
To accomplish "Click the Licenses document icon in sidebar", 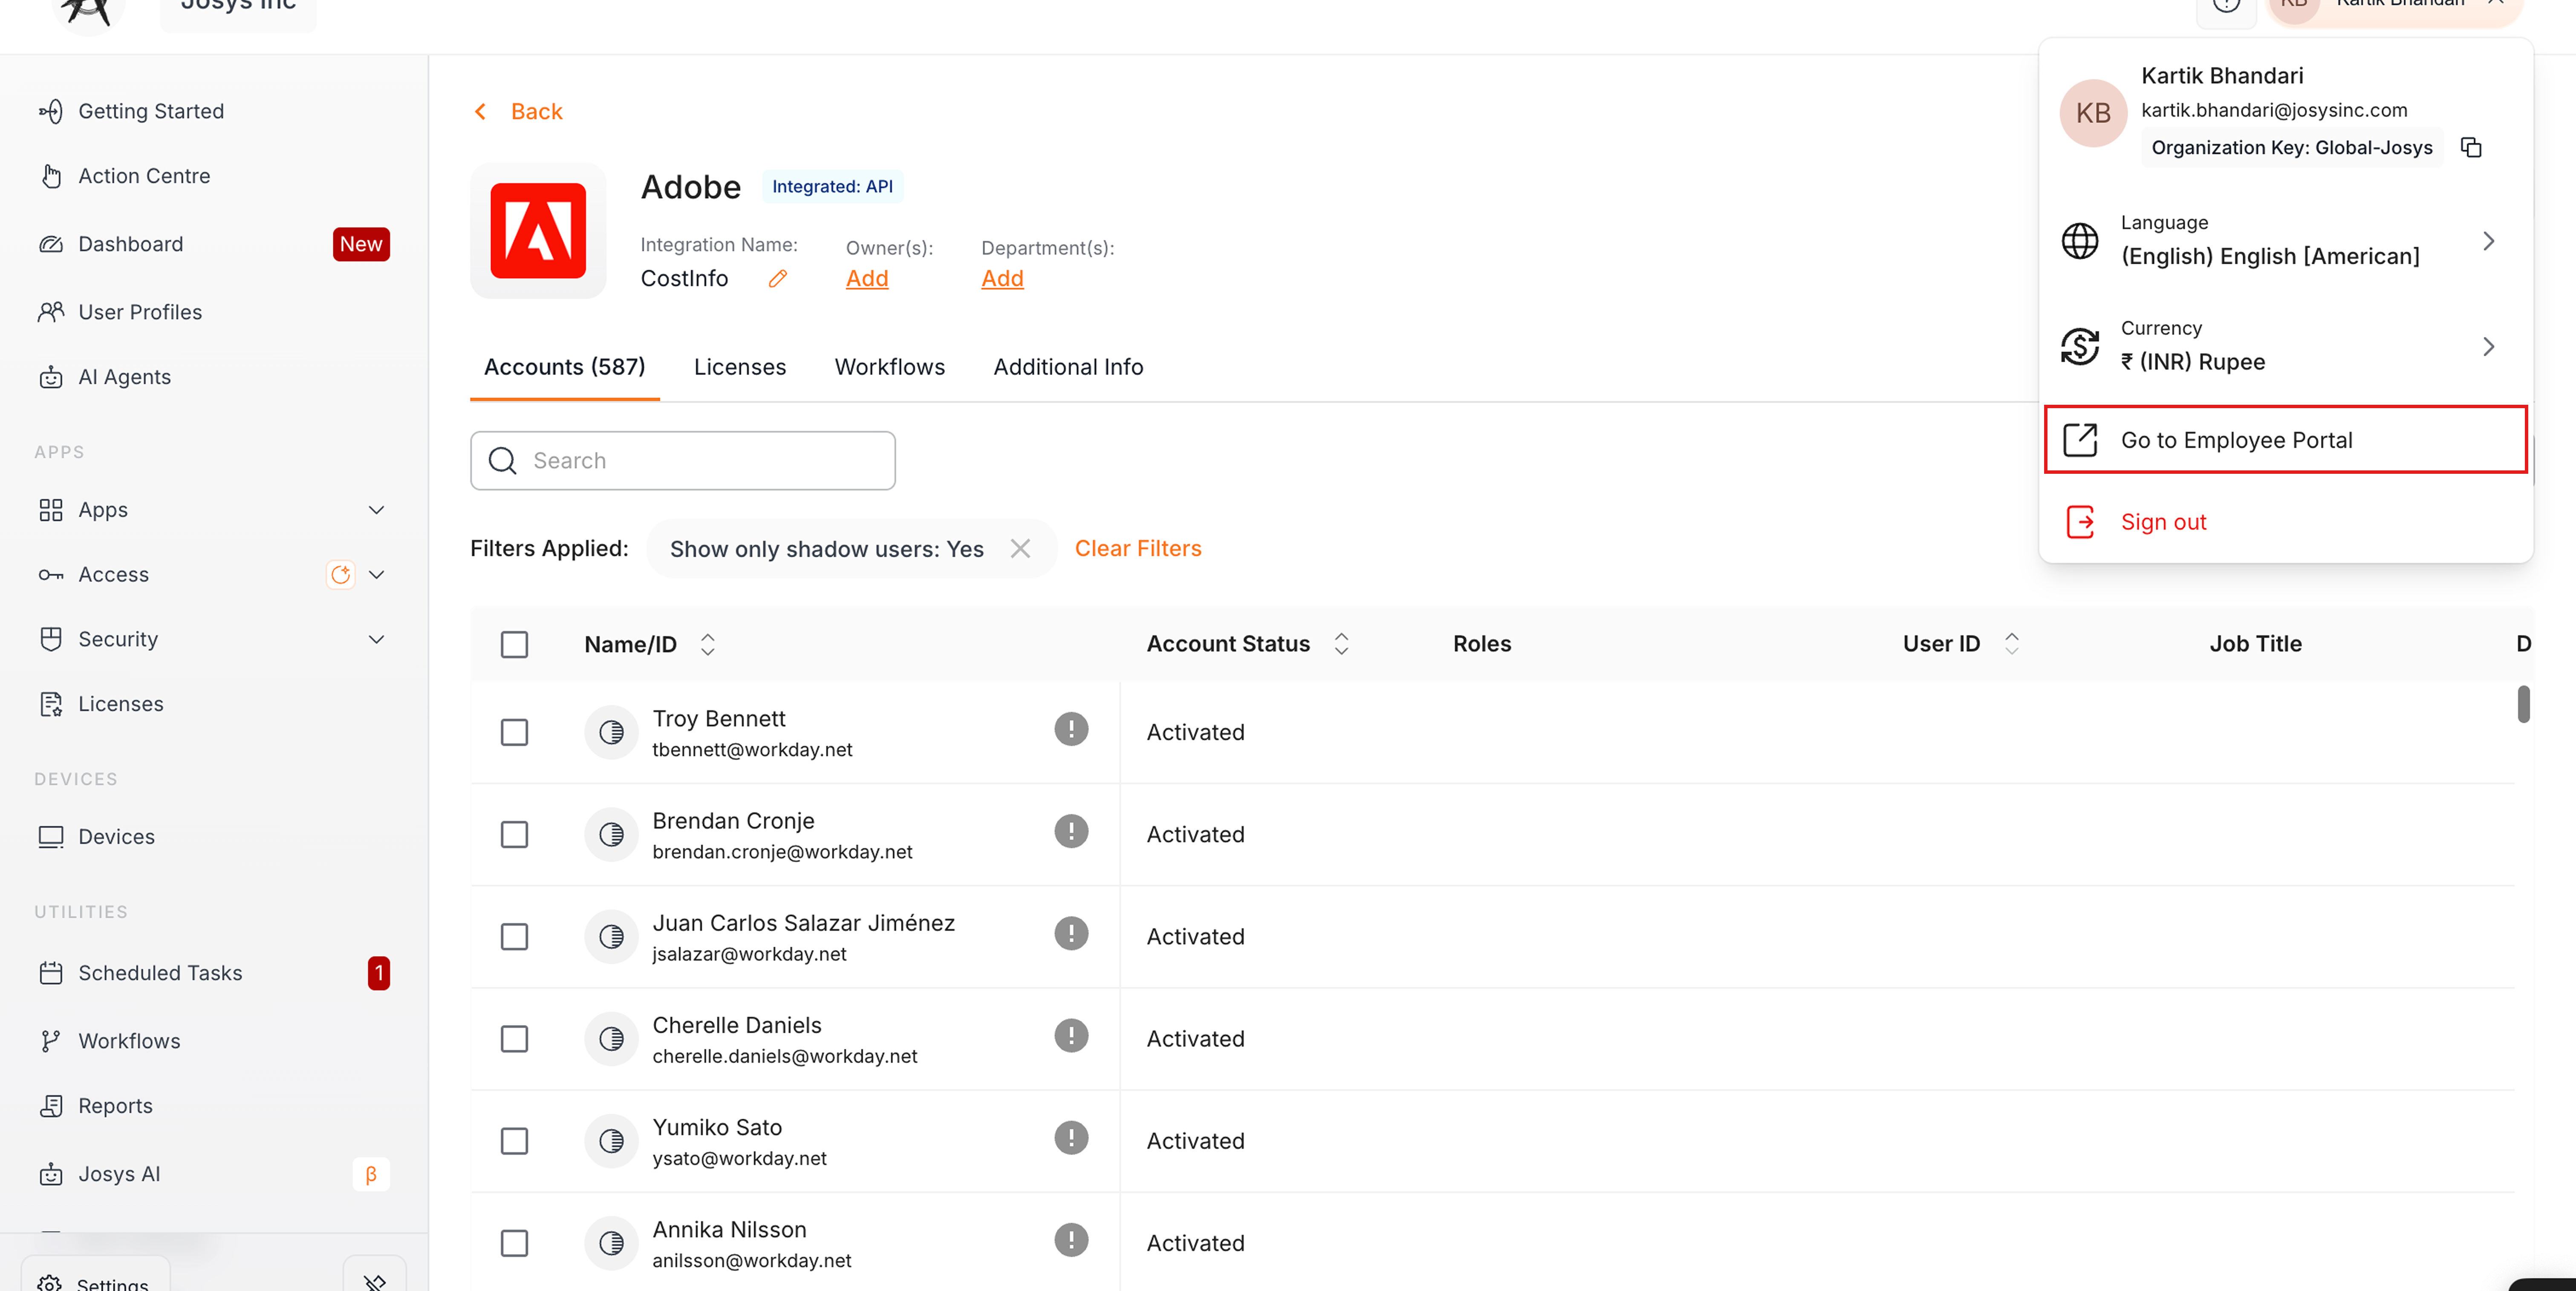I will point(51,704).
